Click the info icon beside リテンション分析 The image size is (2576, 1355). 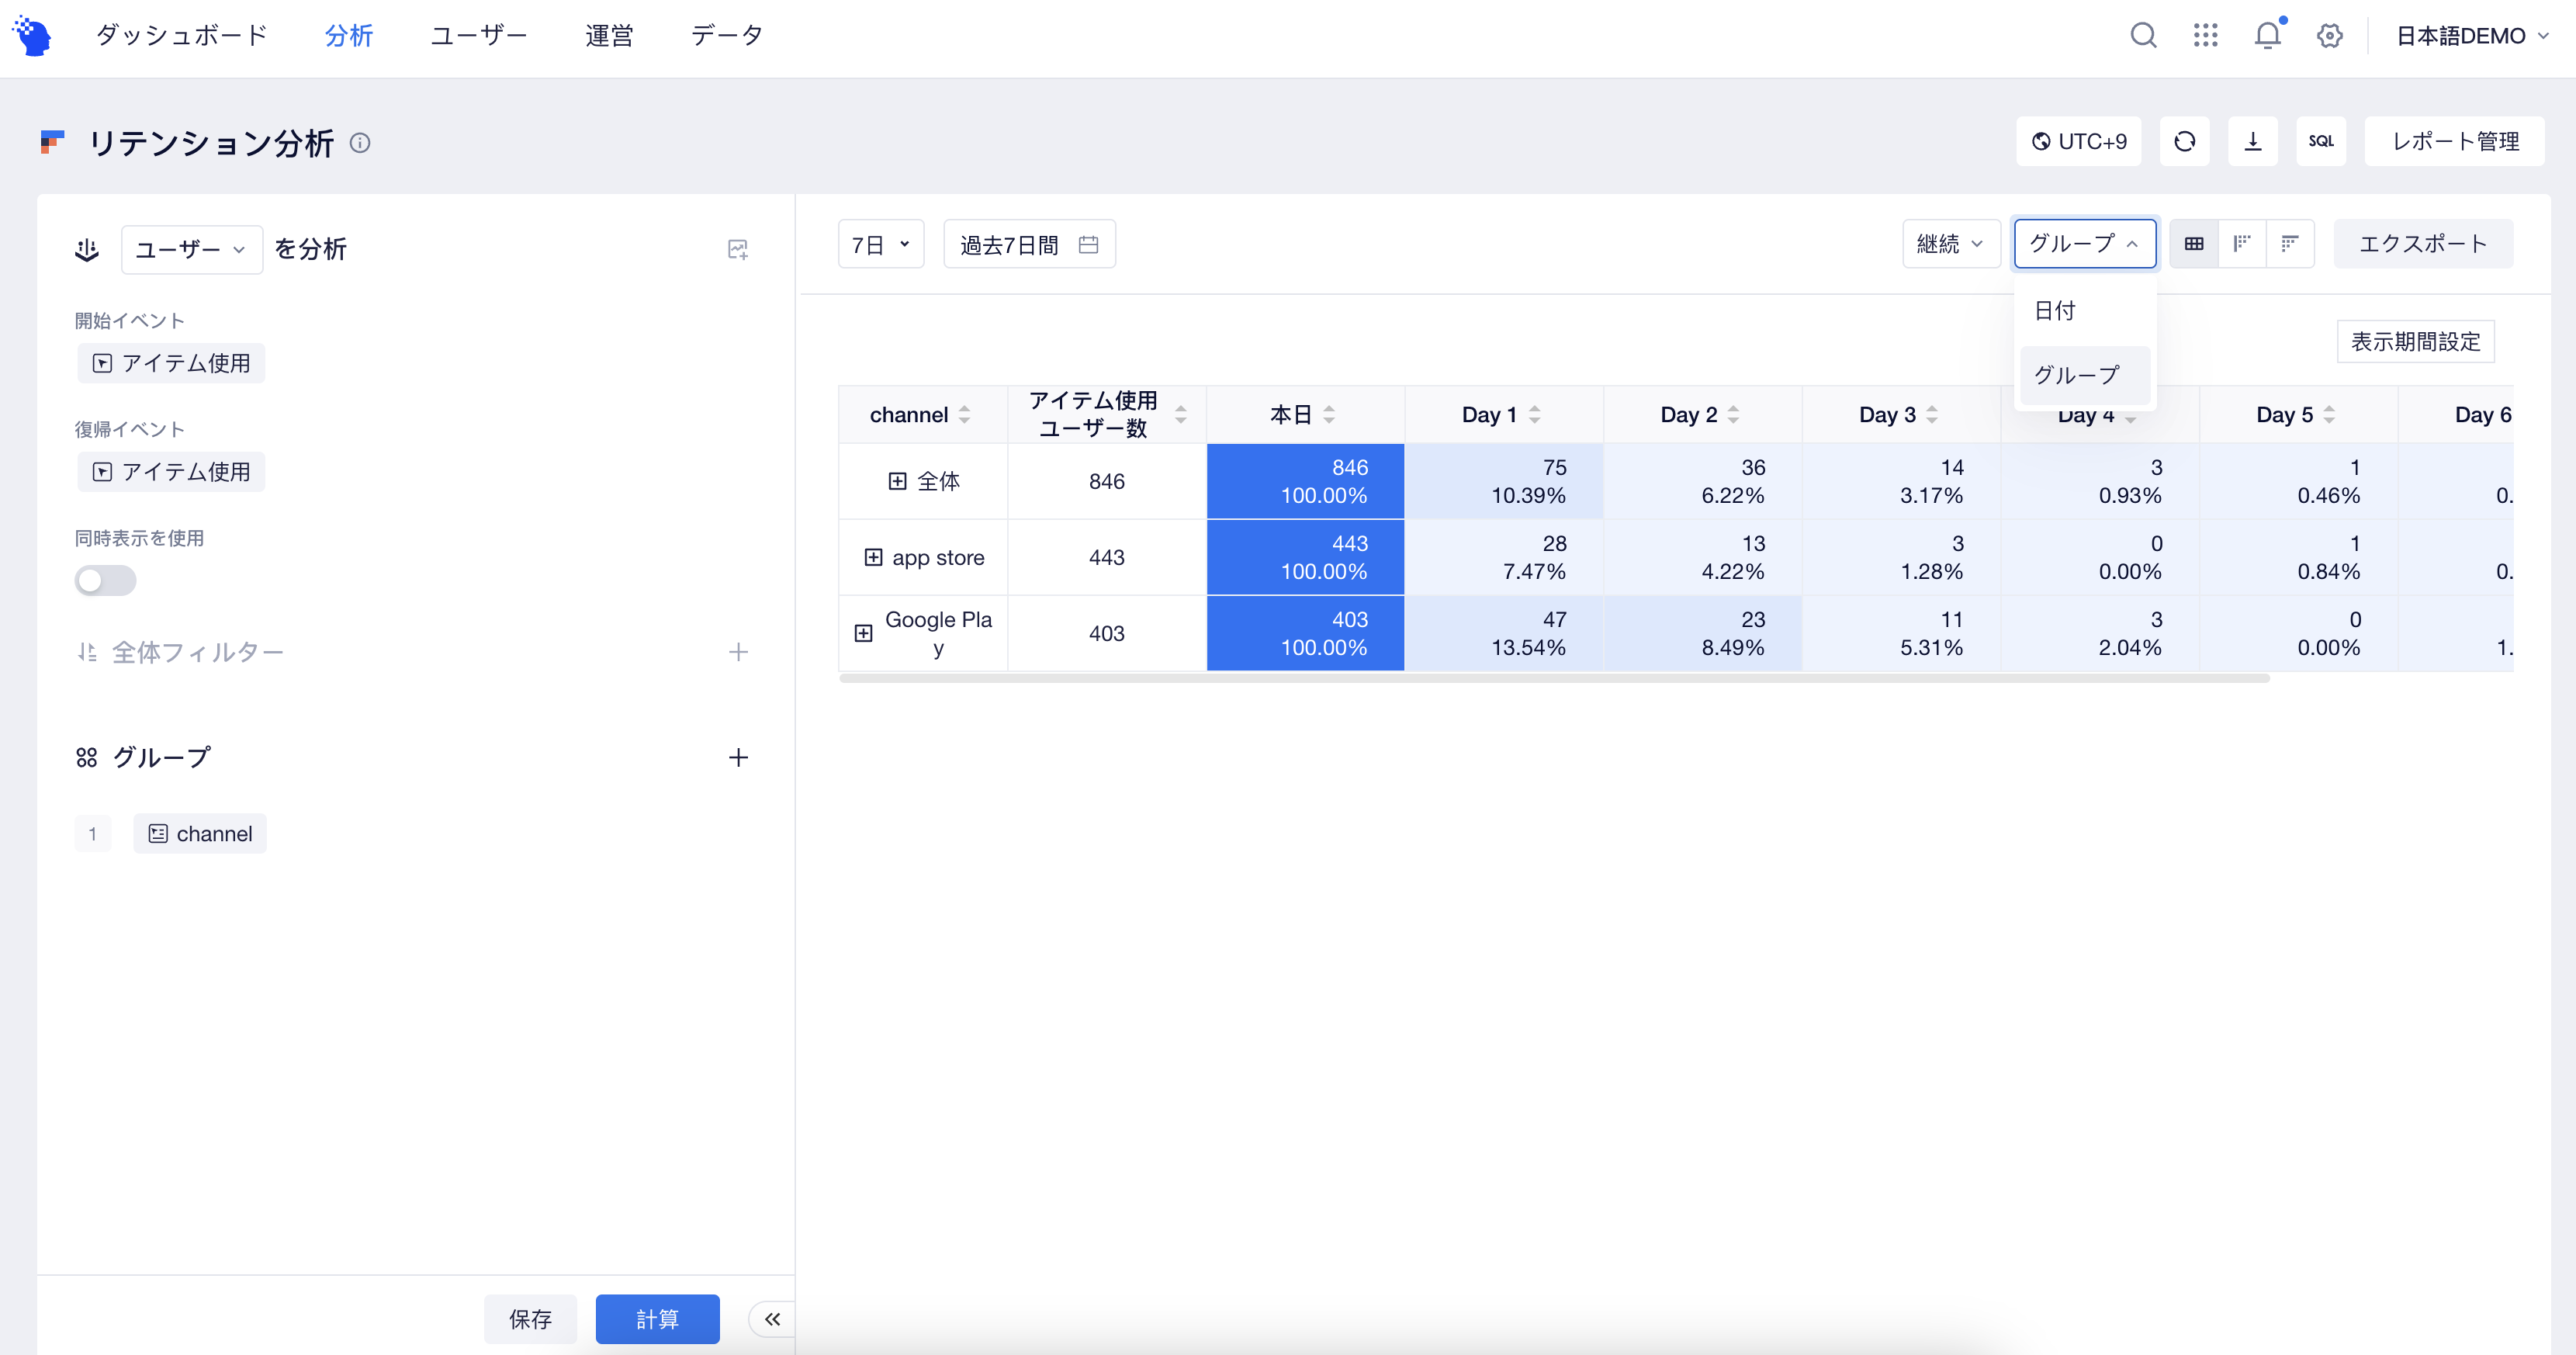click(x=360, y=143)
